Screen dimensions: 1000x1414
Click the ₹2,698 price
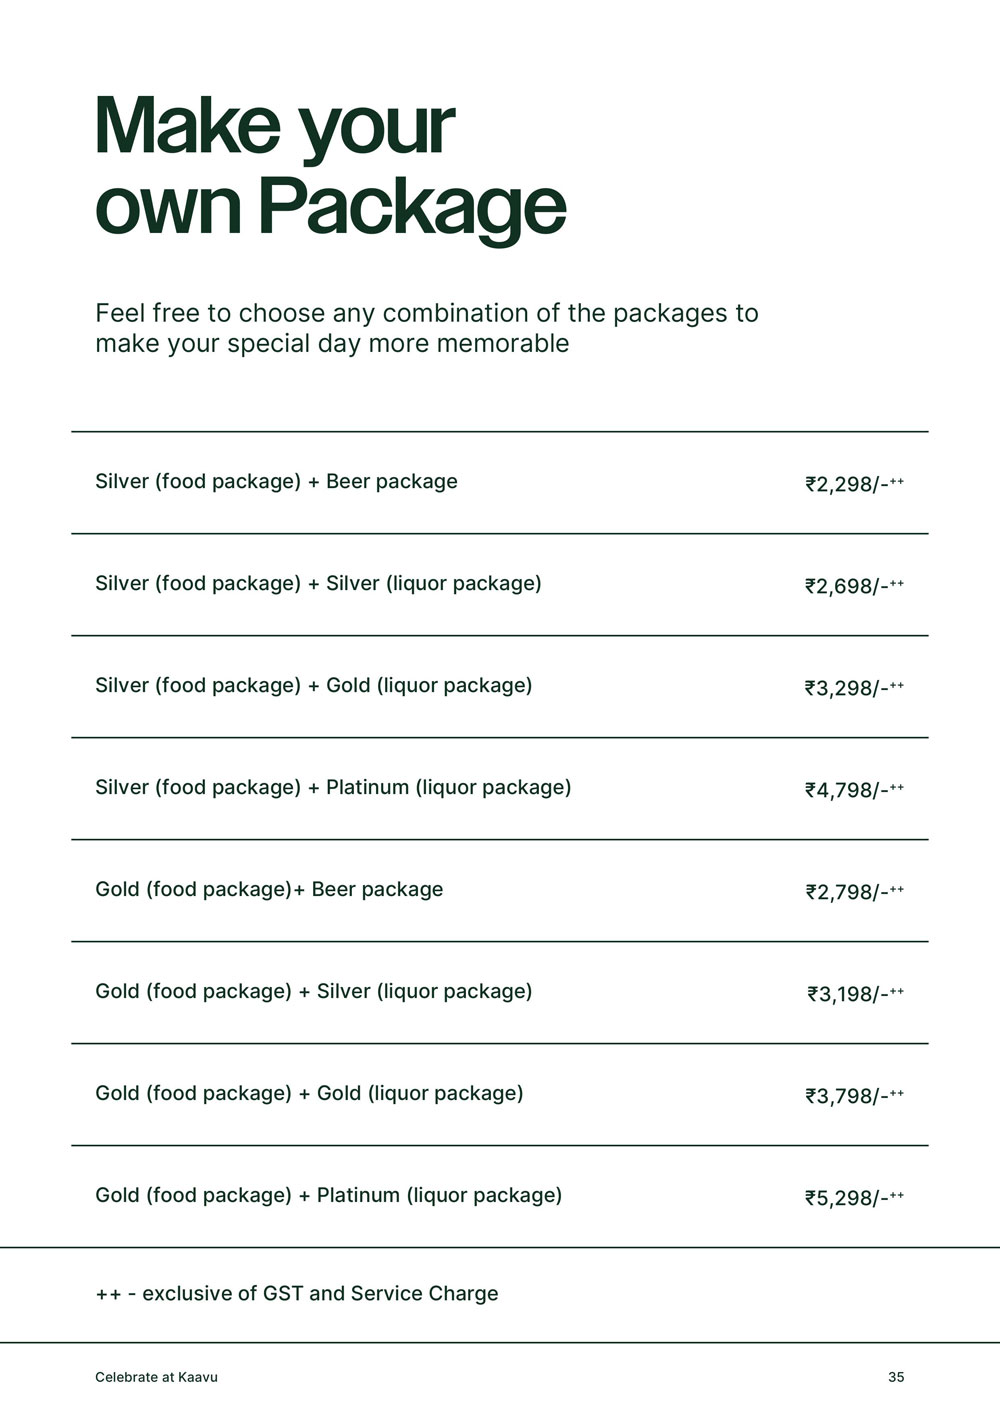[x=854, y=587]
